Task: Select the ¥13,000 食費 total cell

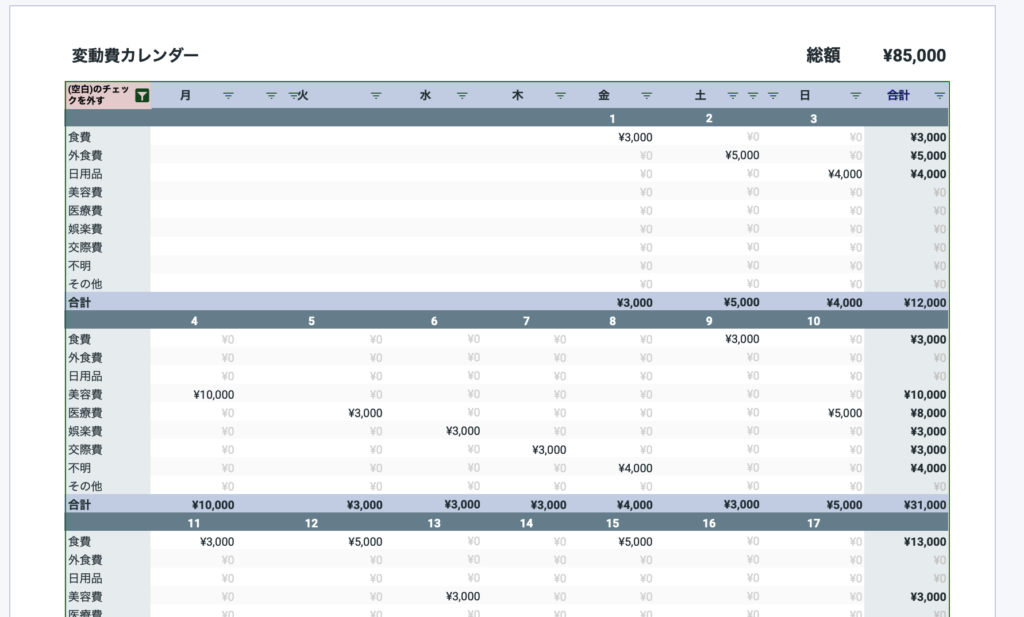Action: pos(924,542)
